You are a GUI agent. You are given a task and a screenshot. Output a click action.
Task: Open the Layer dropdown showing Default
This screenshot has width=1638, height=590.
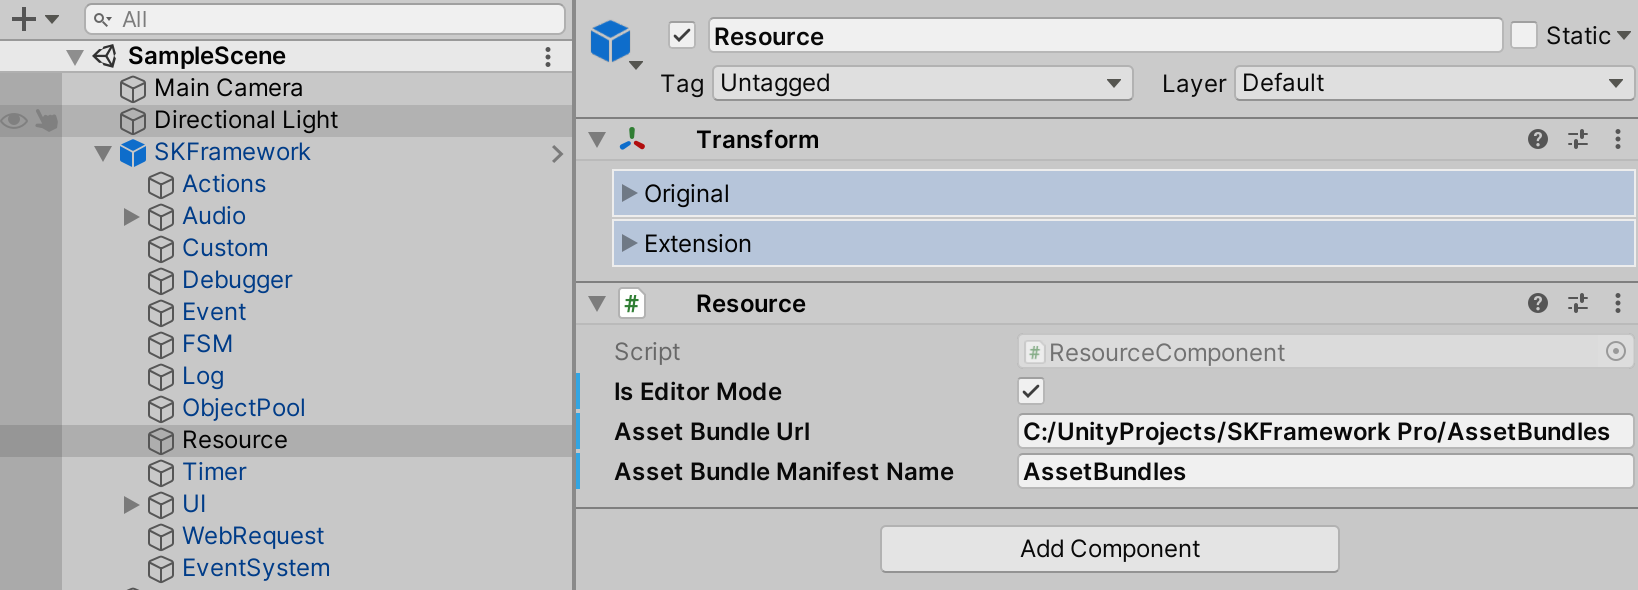point(1435,83)
